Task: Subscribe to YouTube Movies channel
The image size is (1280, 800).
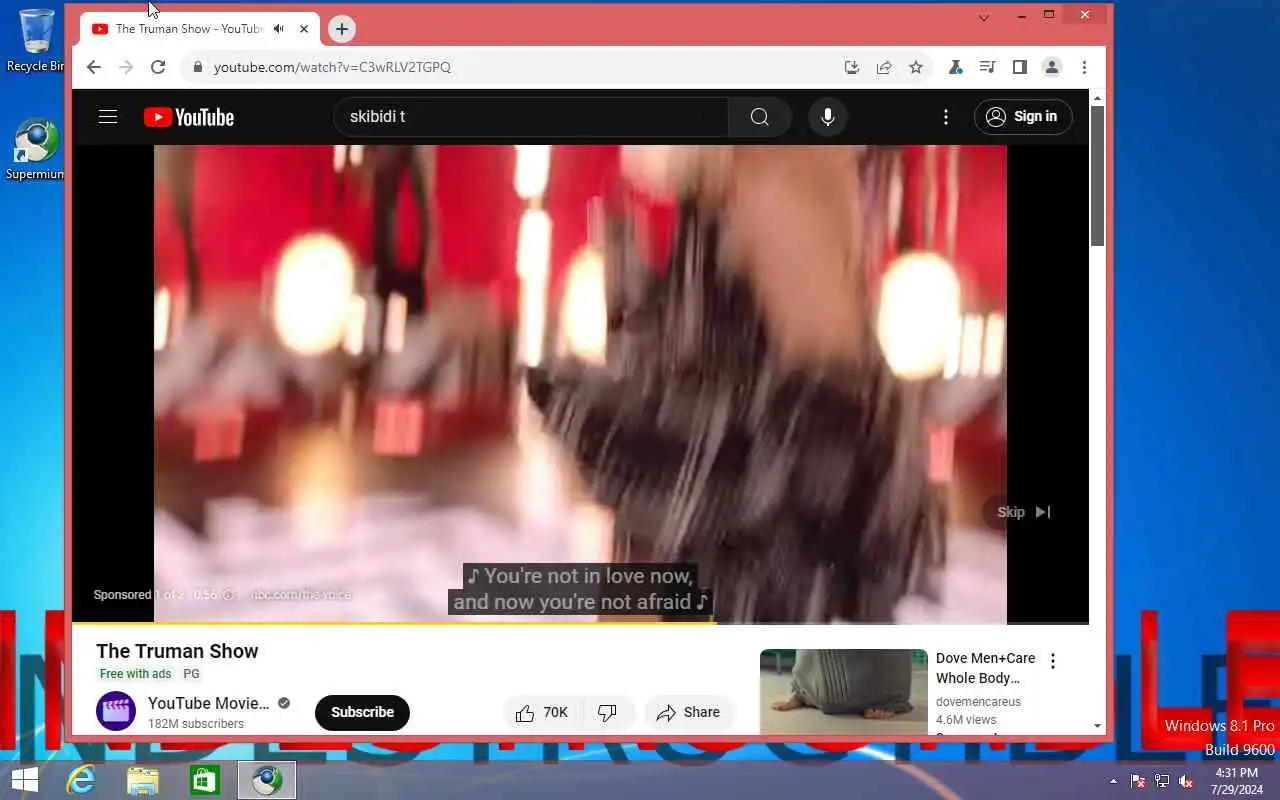Action: pos(362,712)
